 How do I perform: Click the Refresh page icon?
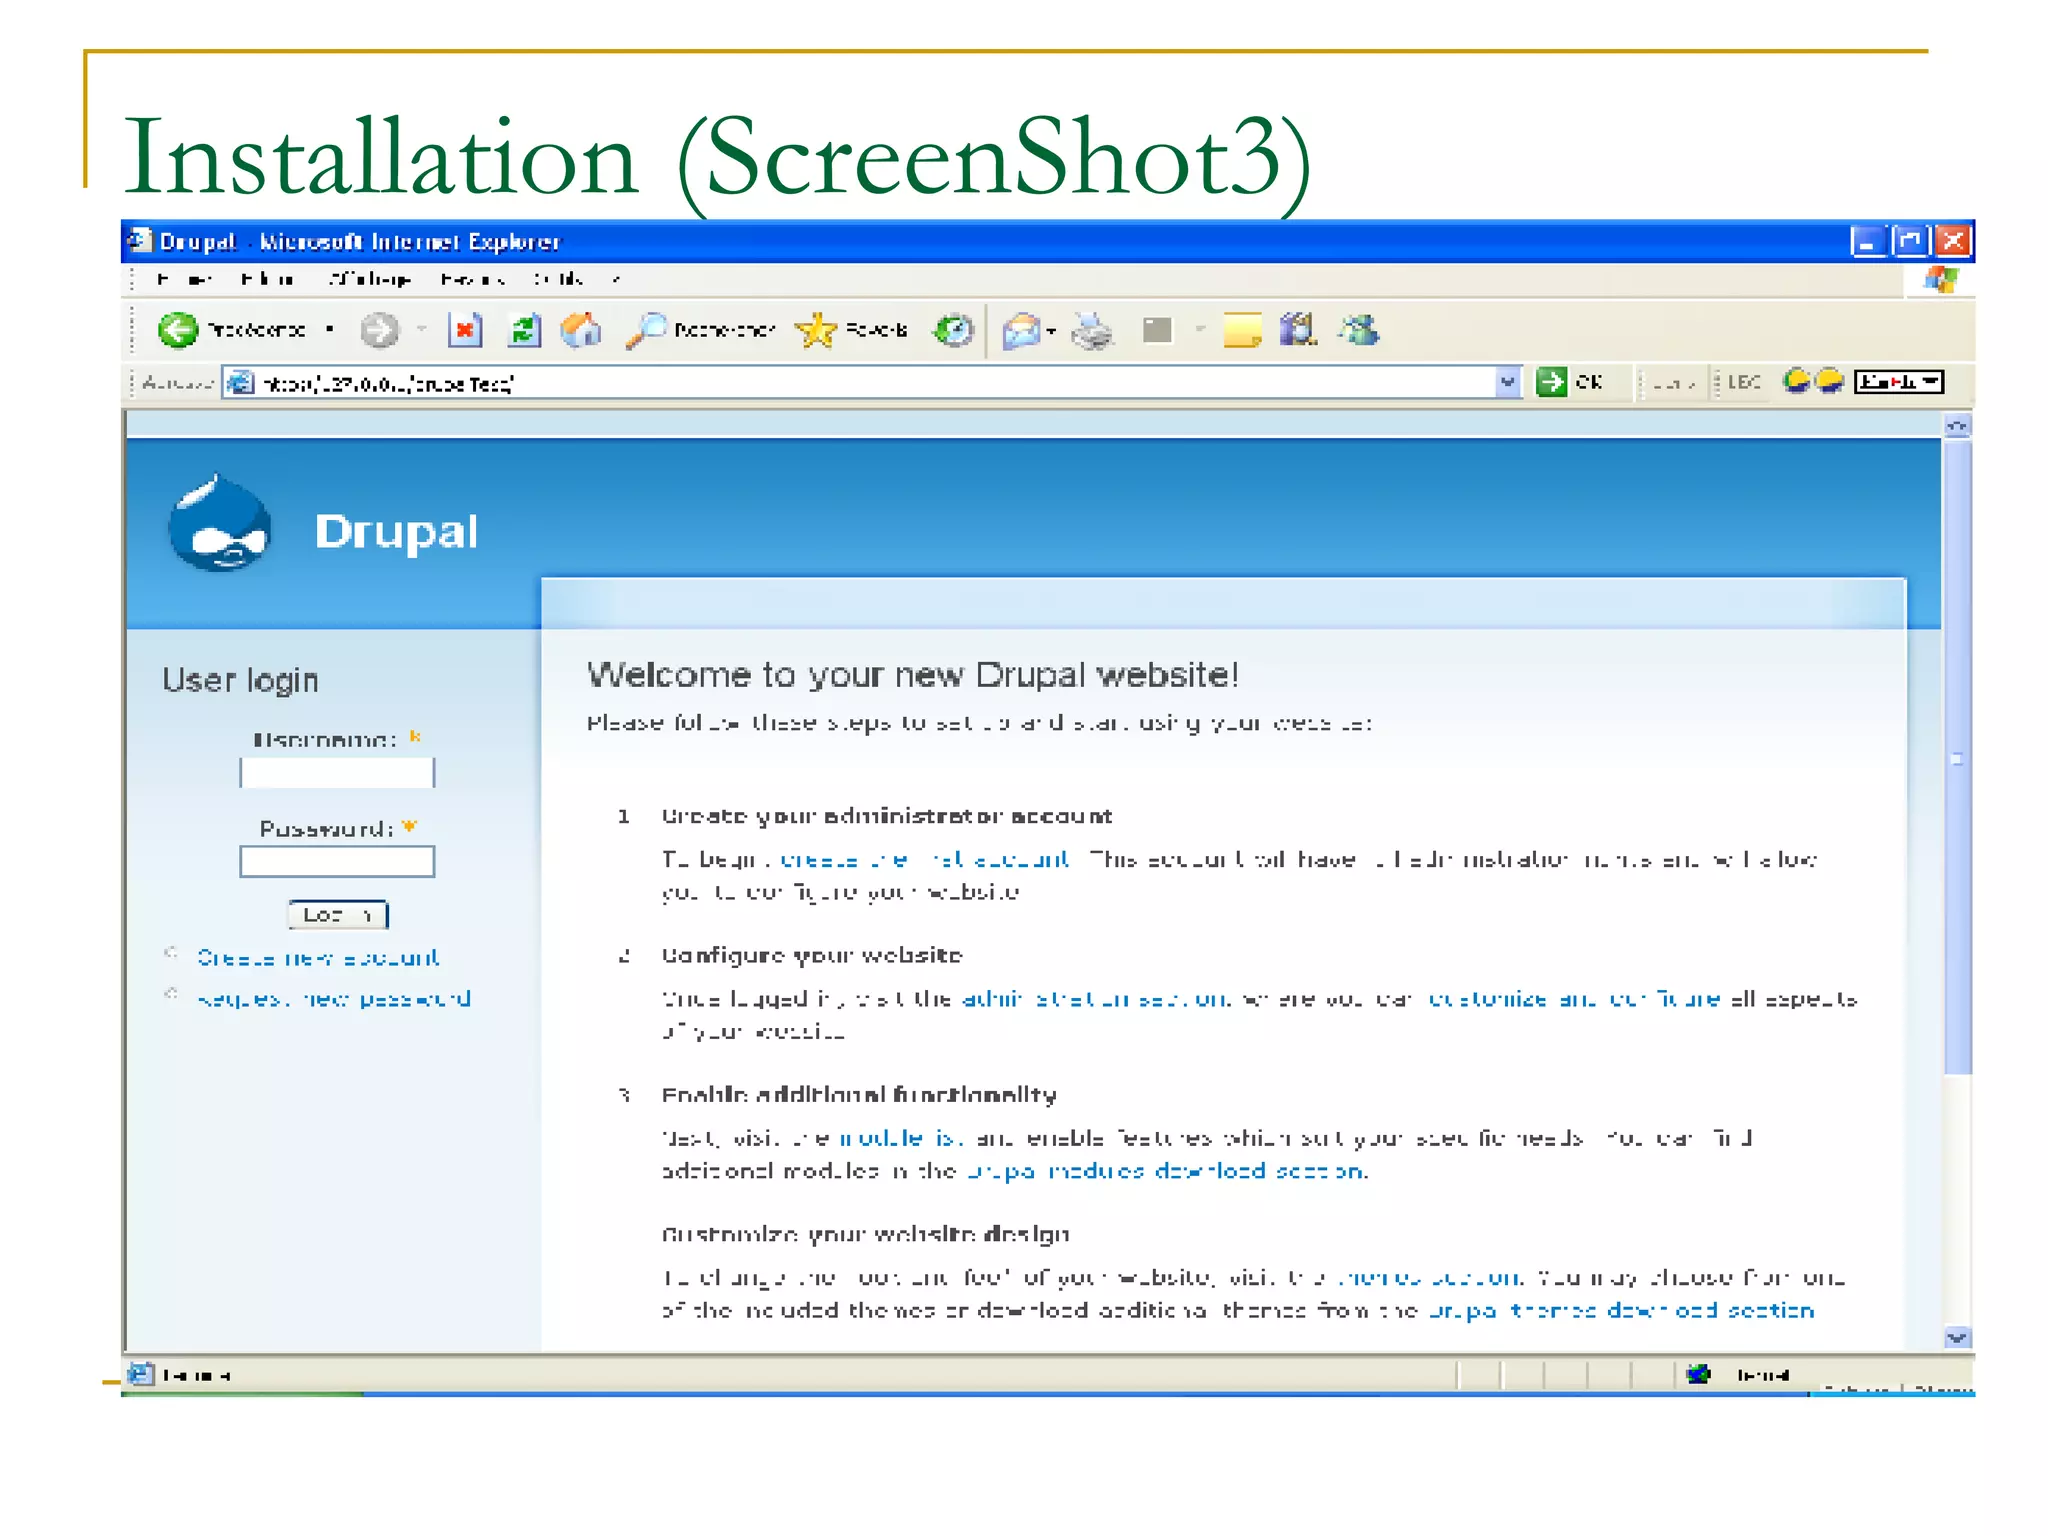pyautogui.click(x=524, y=330)
